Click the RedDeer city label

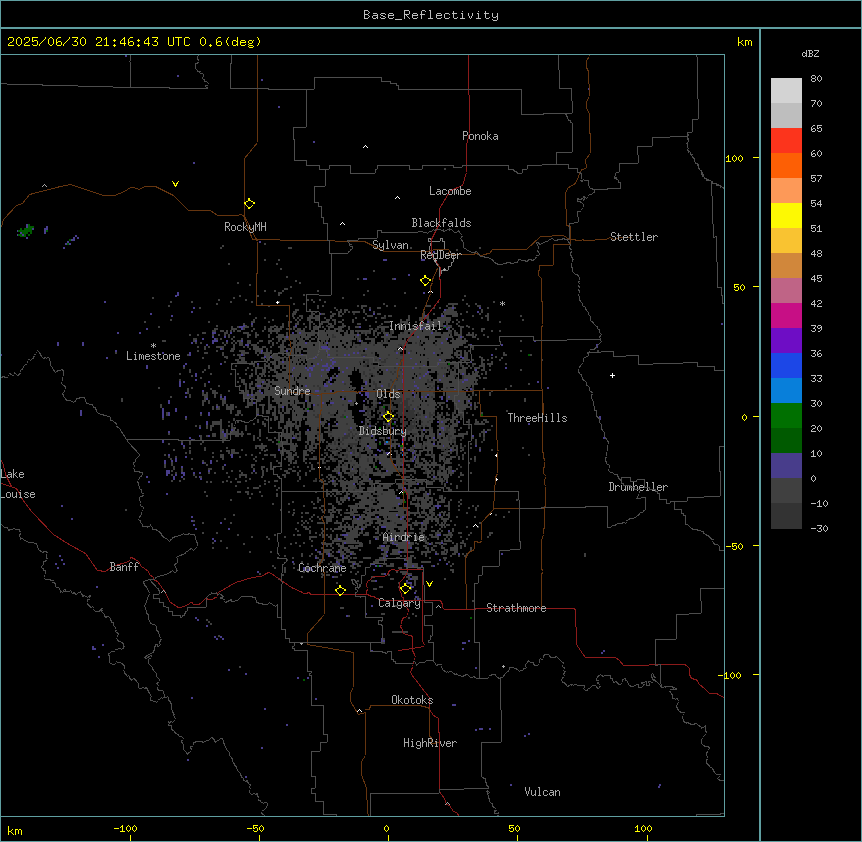click(440, 255)
